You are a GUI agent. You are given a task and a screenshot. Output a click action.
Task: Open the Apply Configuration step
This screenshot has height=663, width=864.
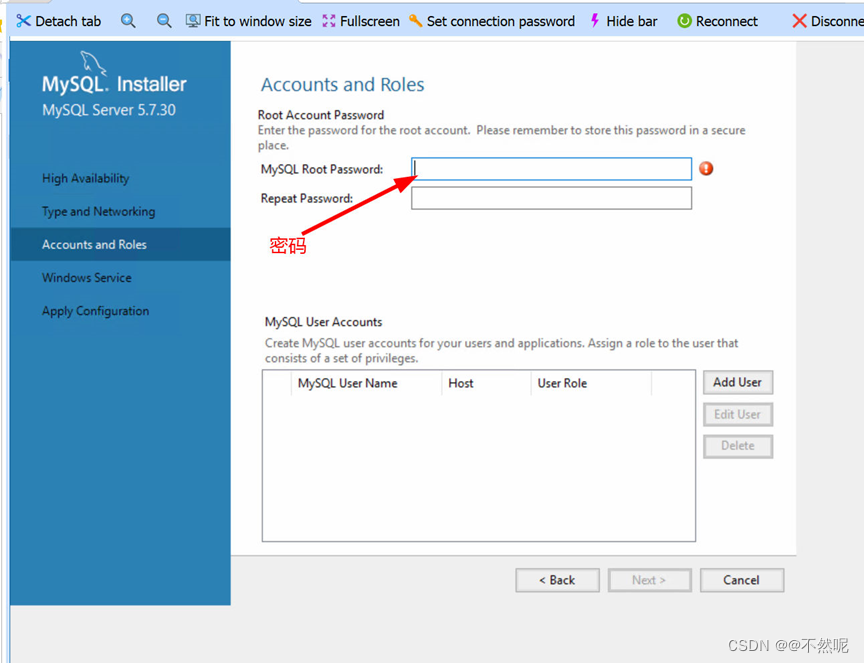pyautogui.click(x=120, y=311)
